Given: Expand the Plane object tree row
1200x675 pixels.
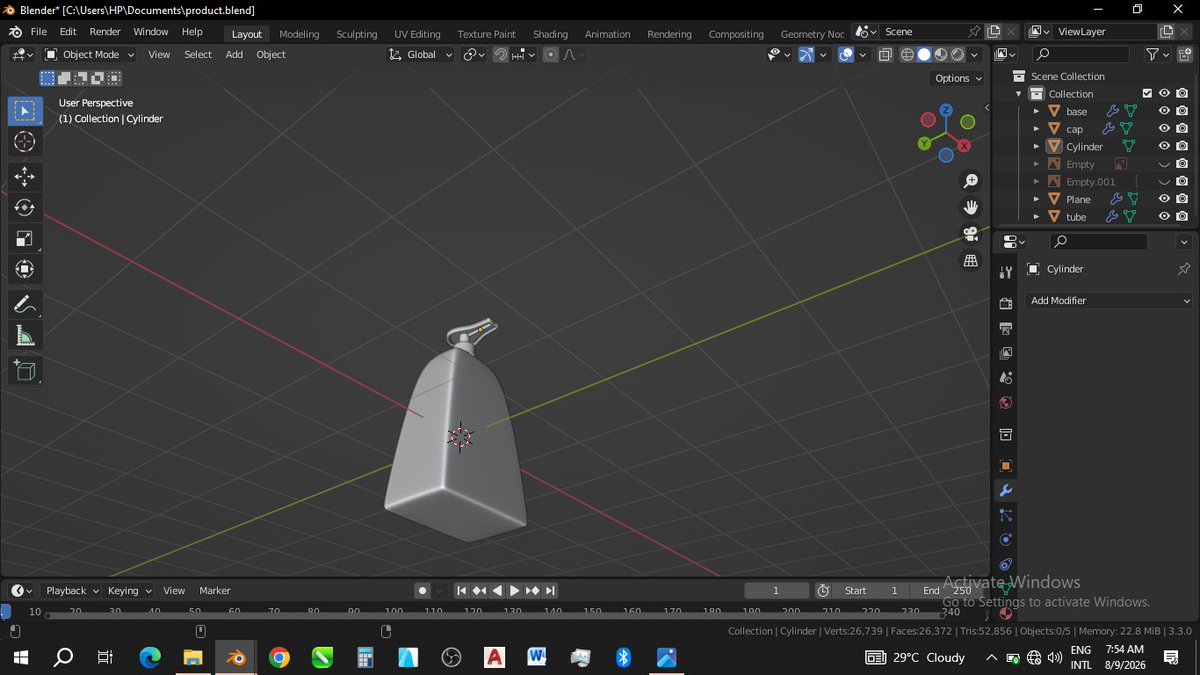Looking at the screenshot, I should tap(1036, 199).
